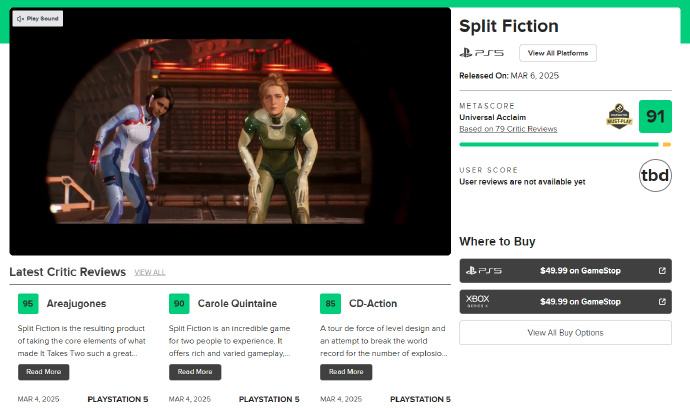The height and width of the screenshot is (408, 690).
Task: Open View All critic reviews link
Action: pos(150,272)
